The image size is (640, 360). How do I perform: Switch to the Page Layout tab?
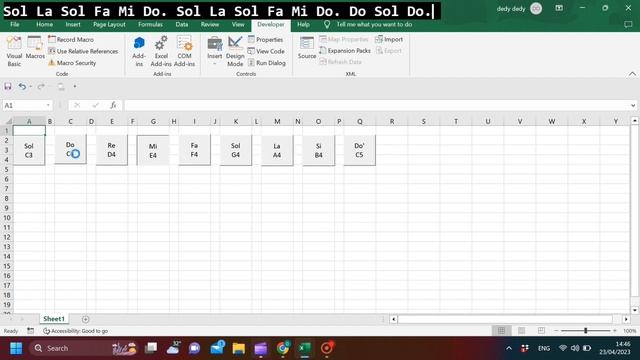pos(109,24)
